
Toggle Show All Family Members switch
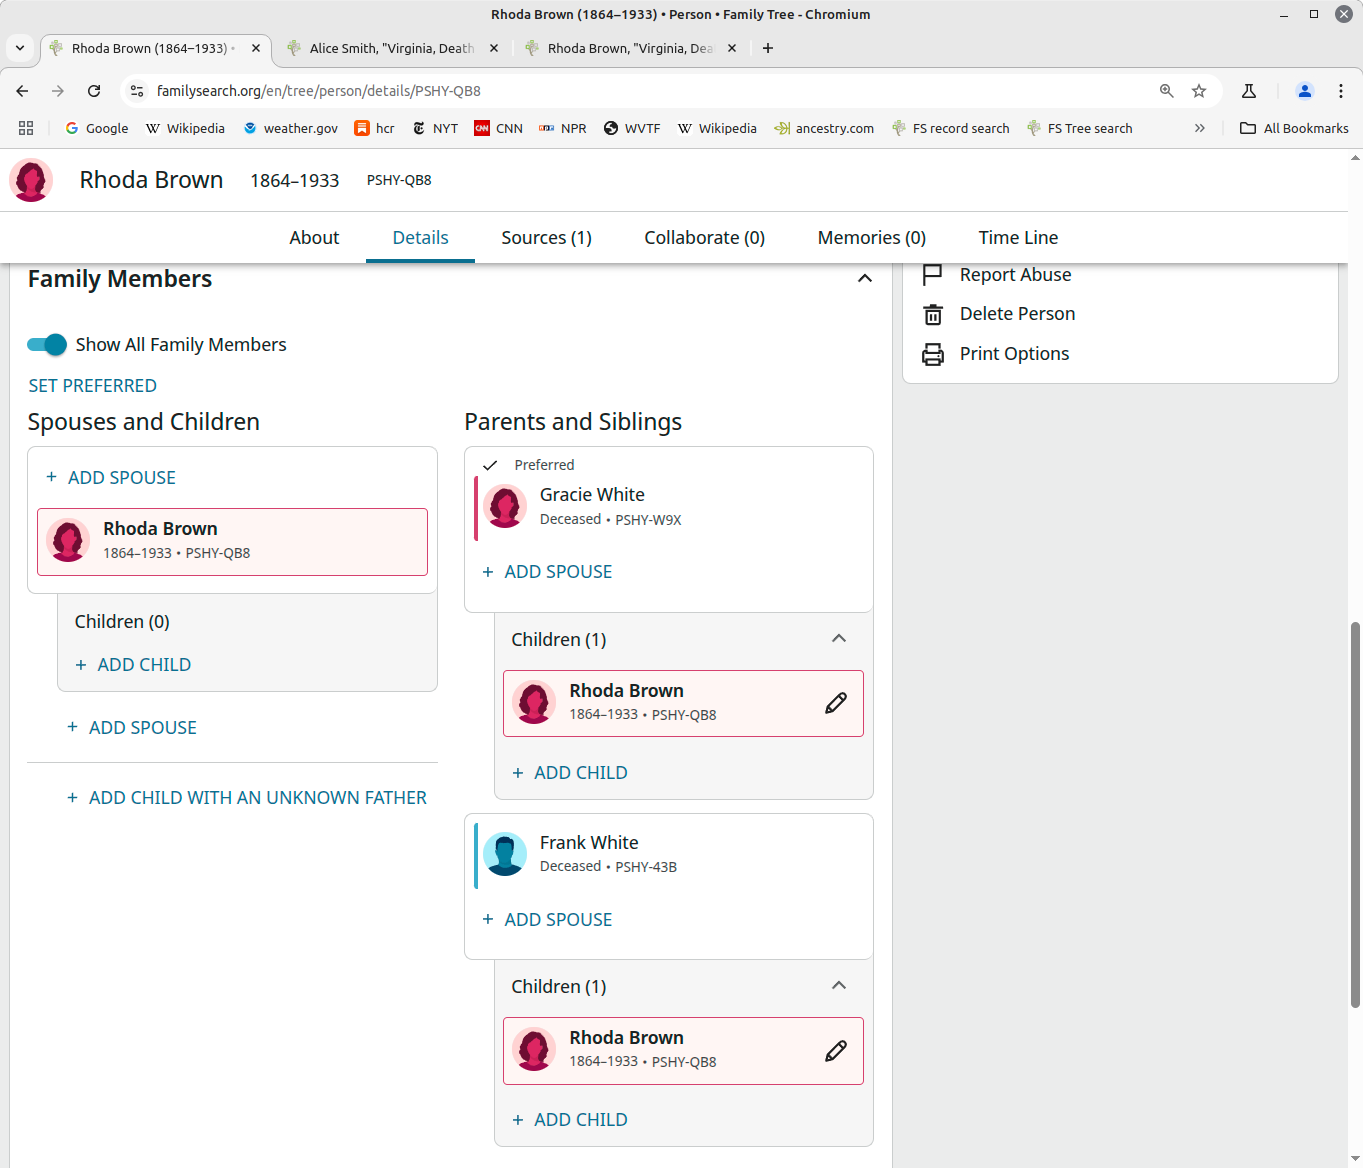click(47, 344)
